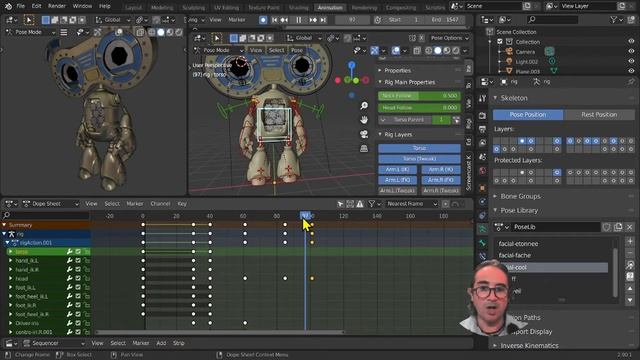Open the Strip menu in Sequencer
The width and height of the screenshot is (640, 360).
click(x=179, y=343)
